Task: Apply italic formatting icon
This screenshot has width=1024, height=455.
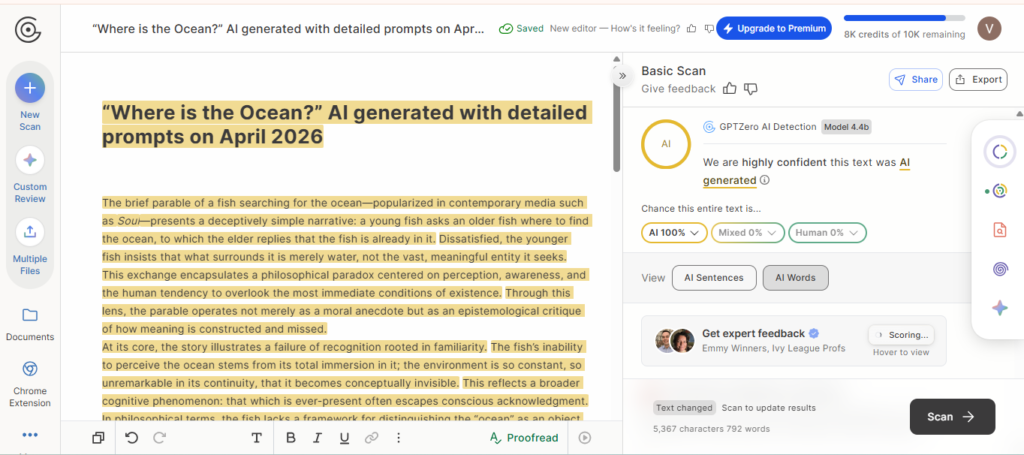Action: click(x=317, y=437)
